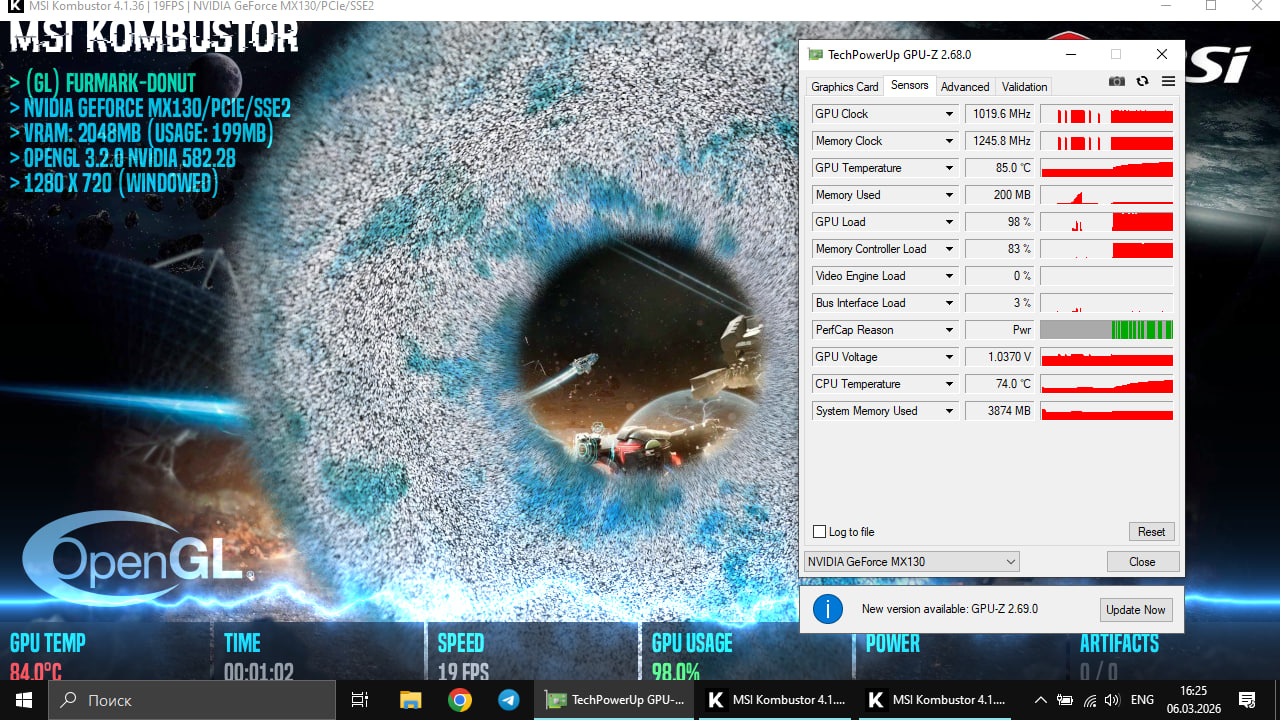Click the Memory Controller Load value 83 %
This screenshot has height=720, width=1280.
coord(999,249)
